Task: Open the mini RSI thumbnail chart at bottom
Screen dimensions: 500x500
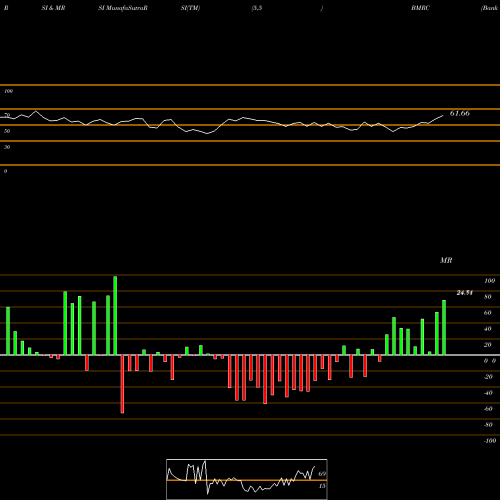Action: click(x=247, y=479)
